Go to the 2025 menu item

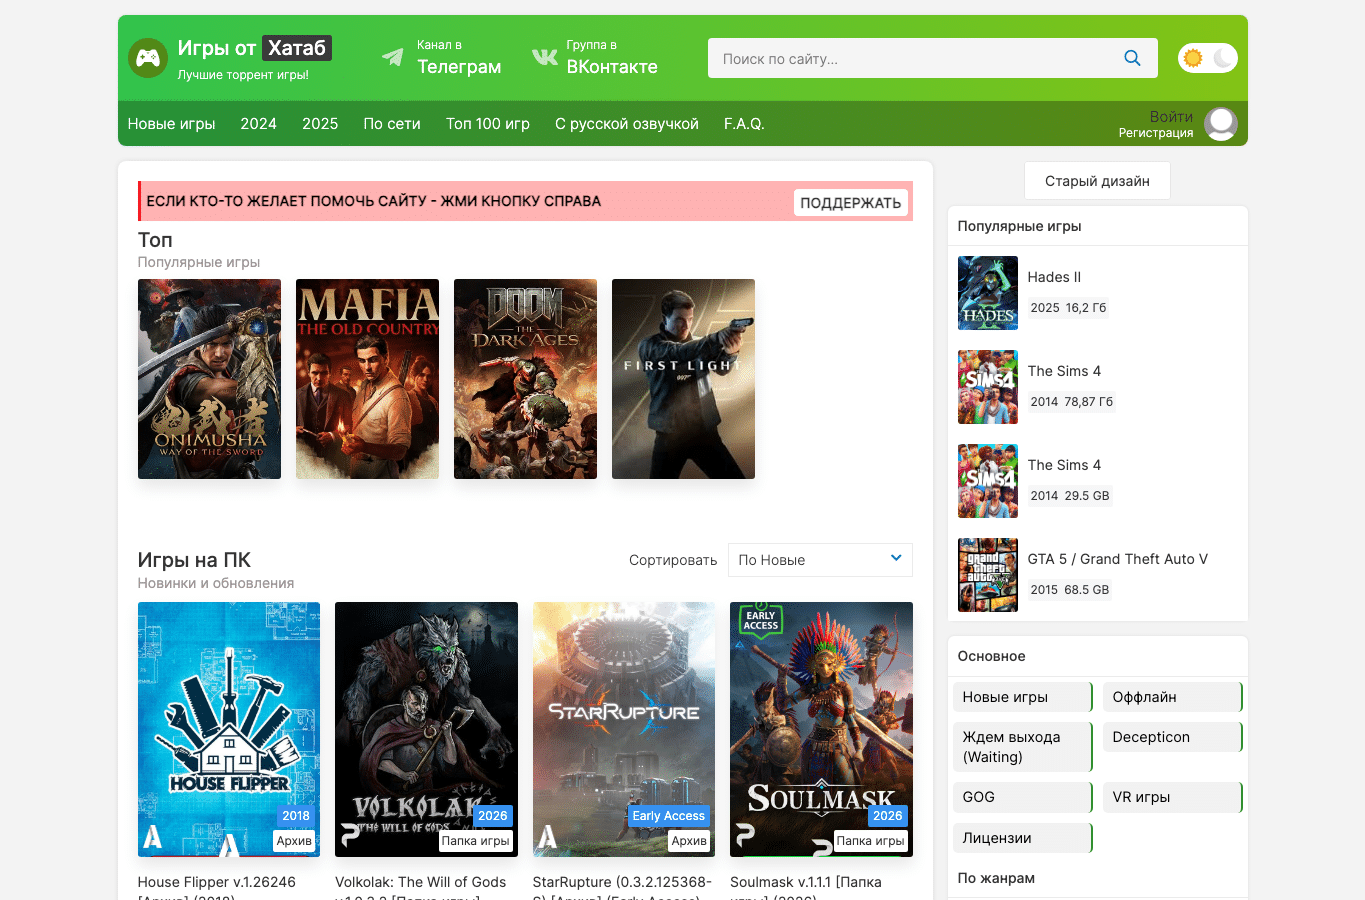[x=320, y=124]
